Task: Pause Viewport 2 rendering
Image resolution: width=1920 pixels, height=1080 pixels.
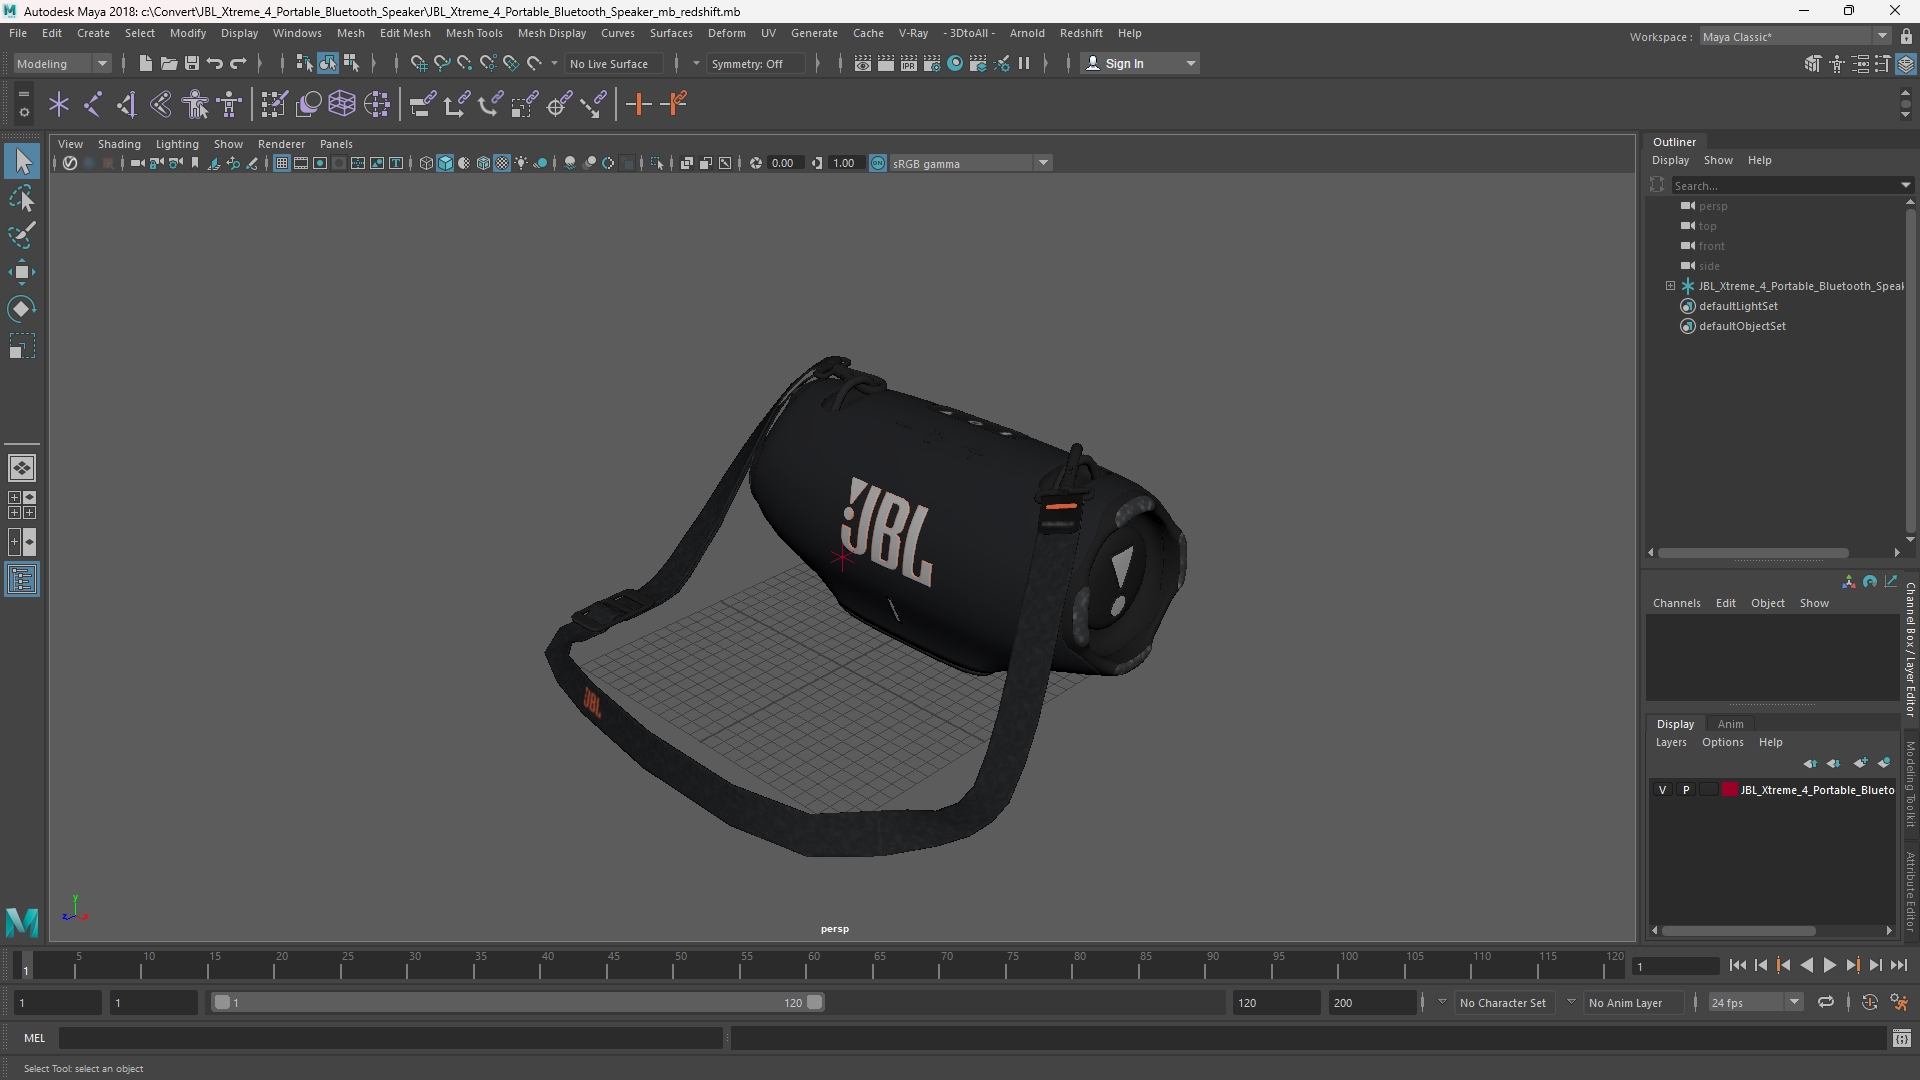Action: pos(1024,63)
